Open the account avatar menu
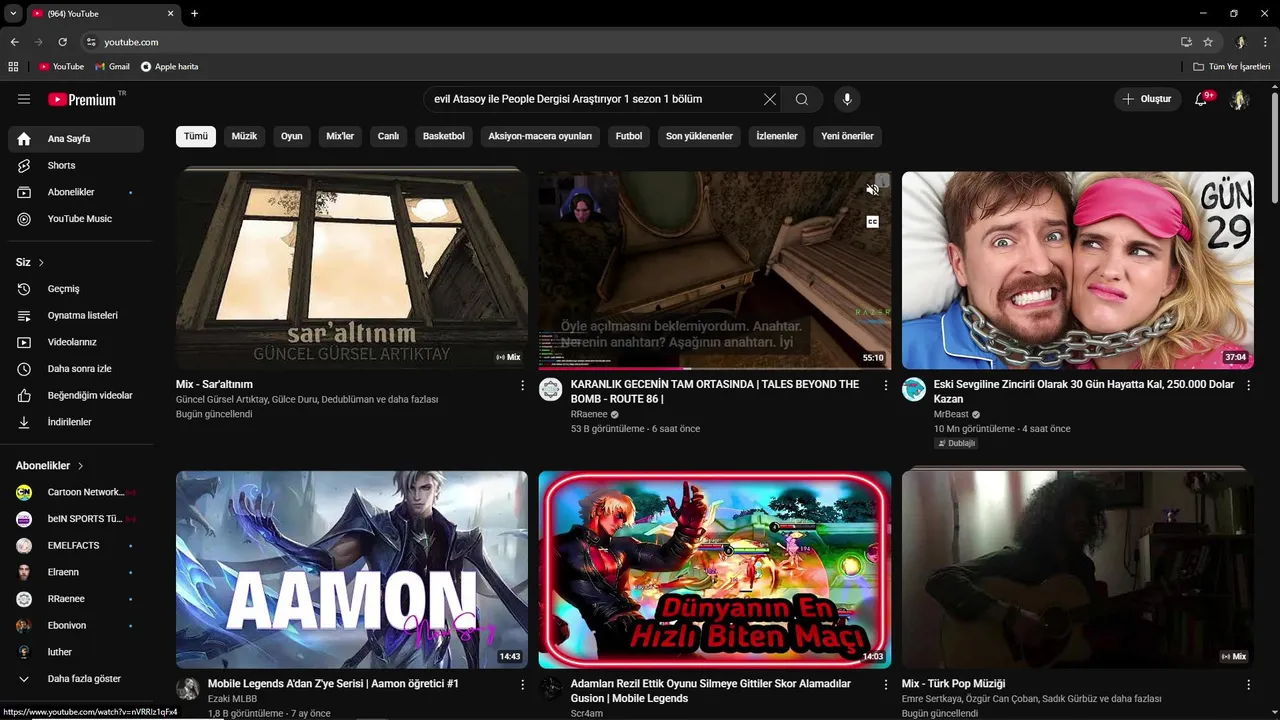Viewport: 1280px width, 720px height. tap(1239, 99)
